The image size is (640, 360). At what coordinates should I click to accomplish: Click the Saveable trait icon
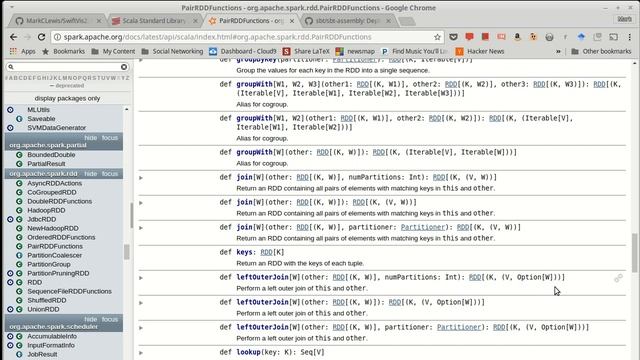point(19,118)
